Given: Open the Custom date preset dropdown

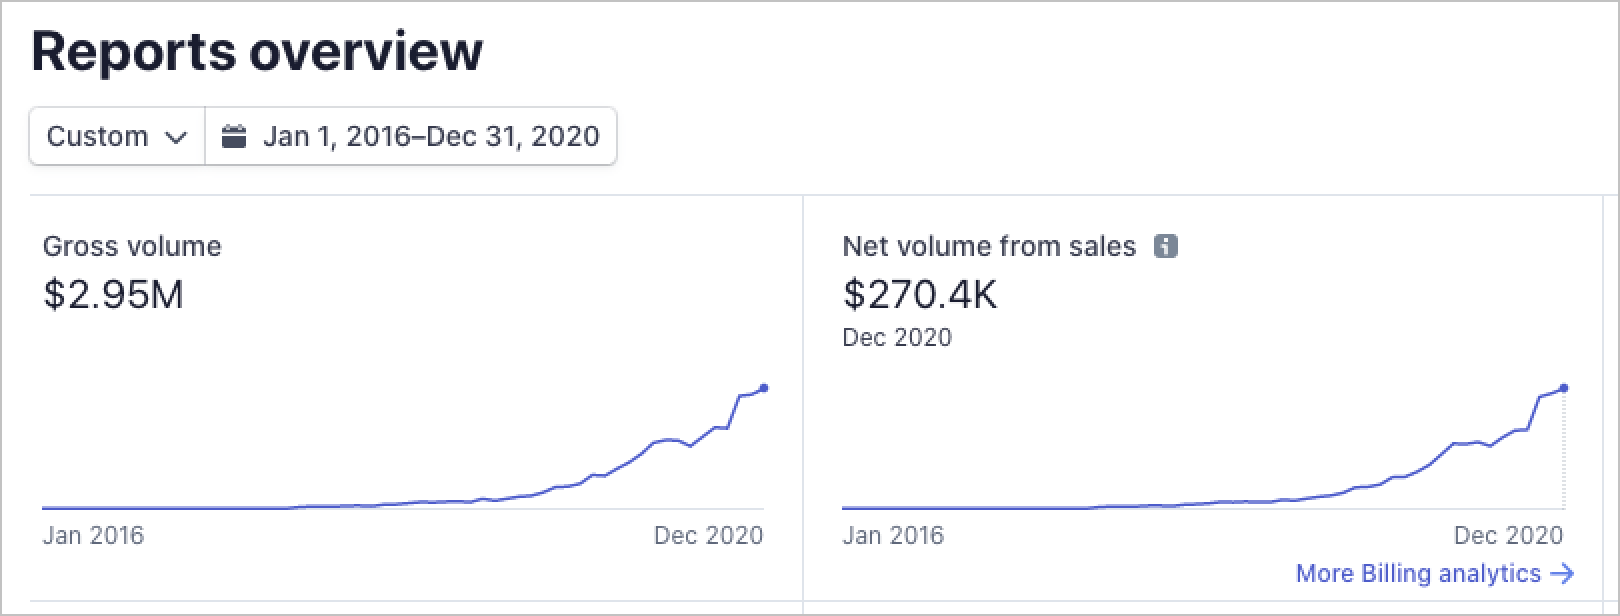Looking at the screenshot, I should (x=117, y=136).
